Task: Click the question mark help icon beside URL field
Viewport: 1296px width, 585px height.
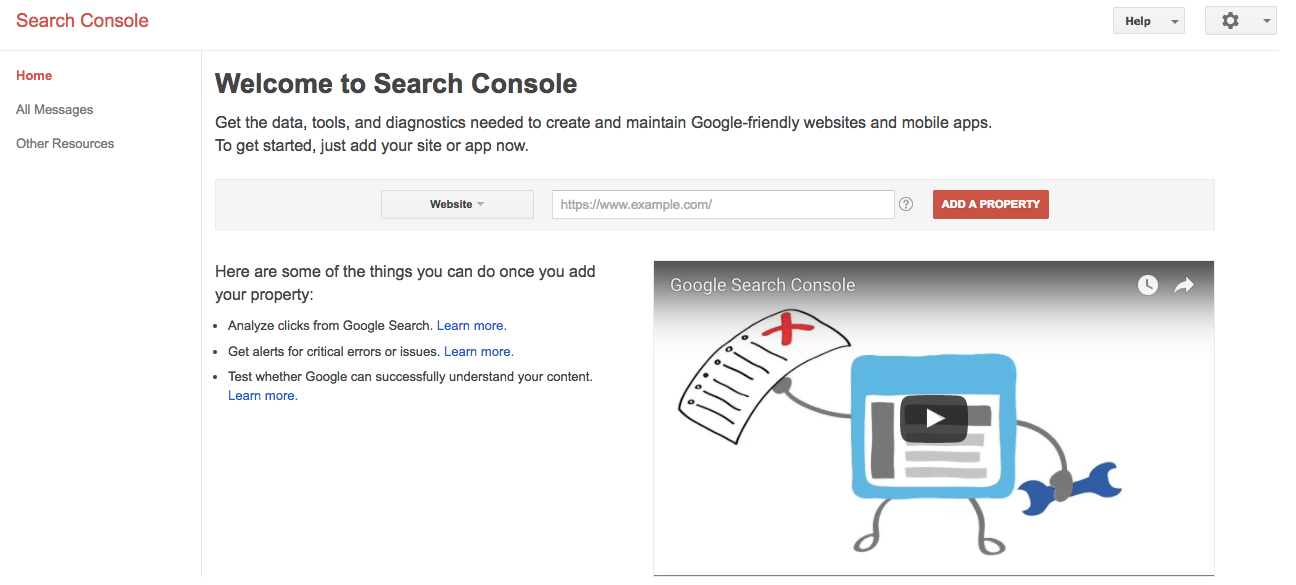Action: coord(906,204)
